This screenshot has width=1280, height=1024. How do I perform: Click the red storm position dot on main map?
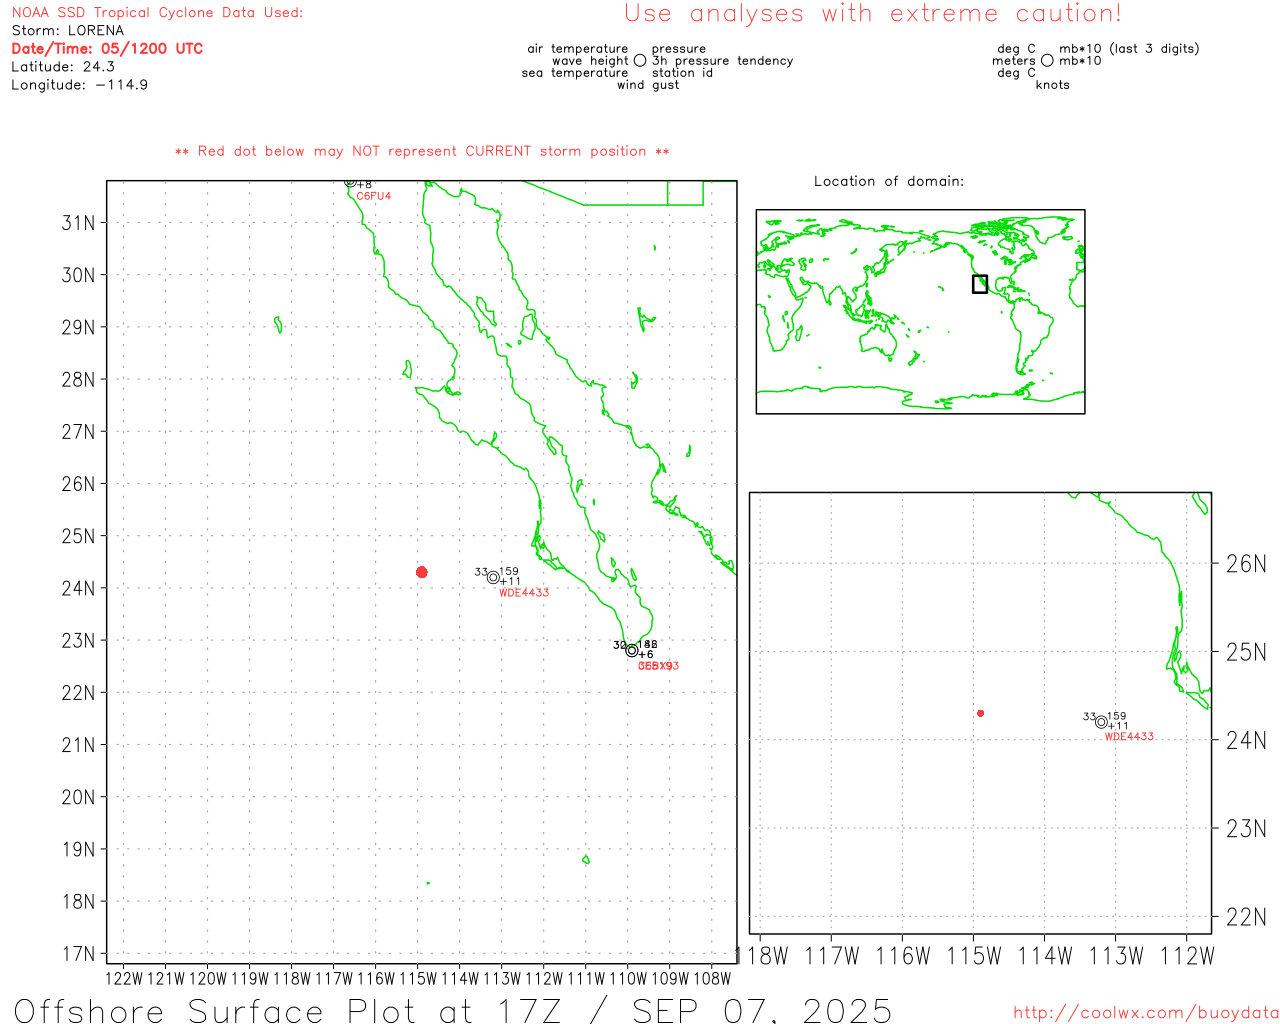pos(422,572)
